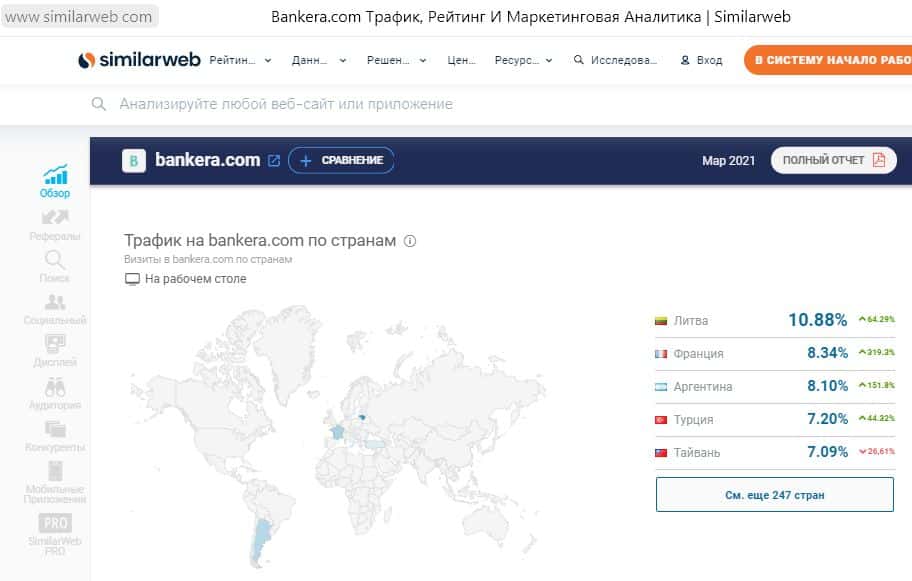Click the 7.09% traffic share value
The image size is (912, 581).
[x=828, y=452]
